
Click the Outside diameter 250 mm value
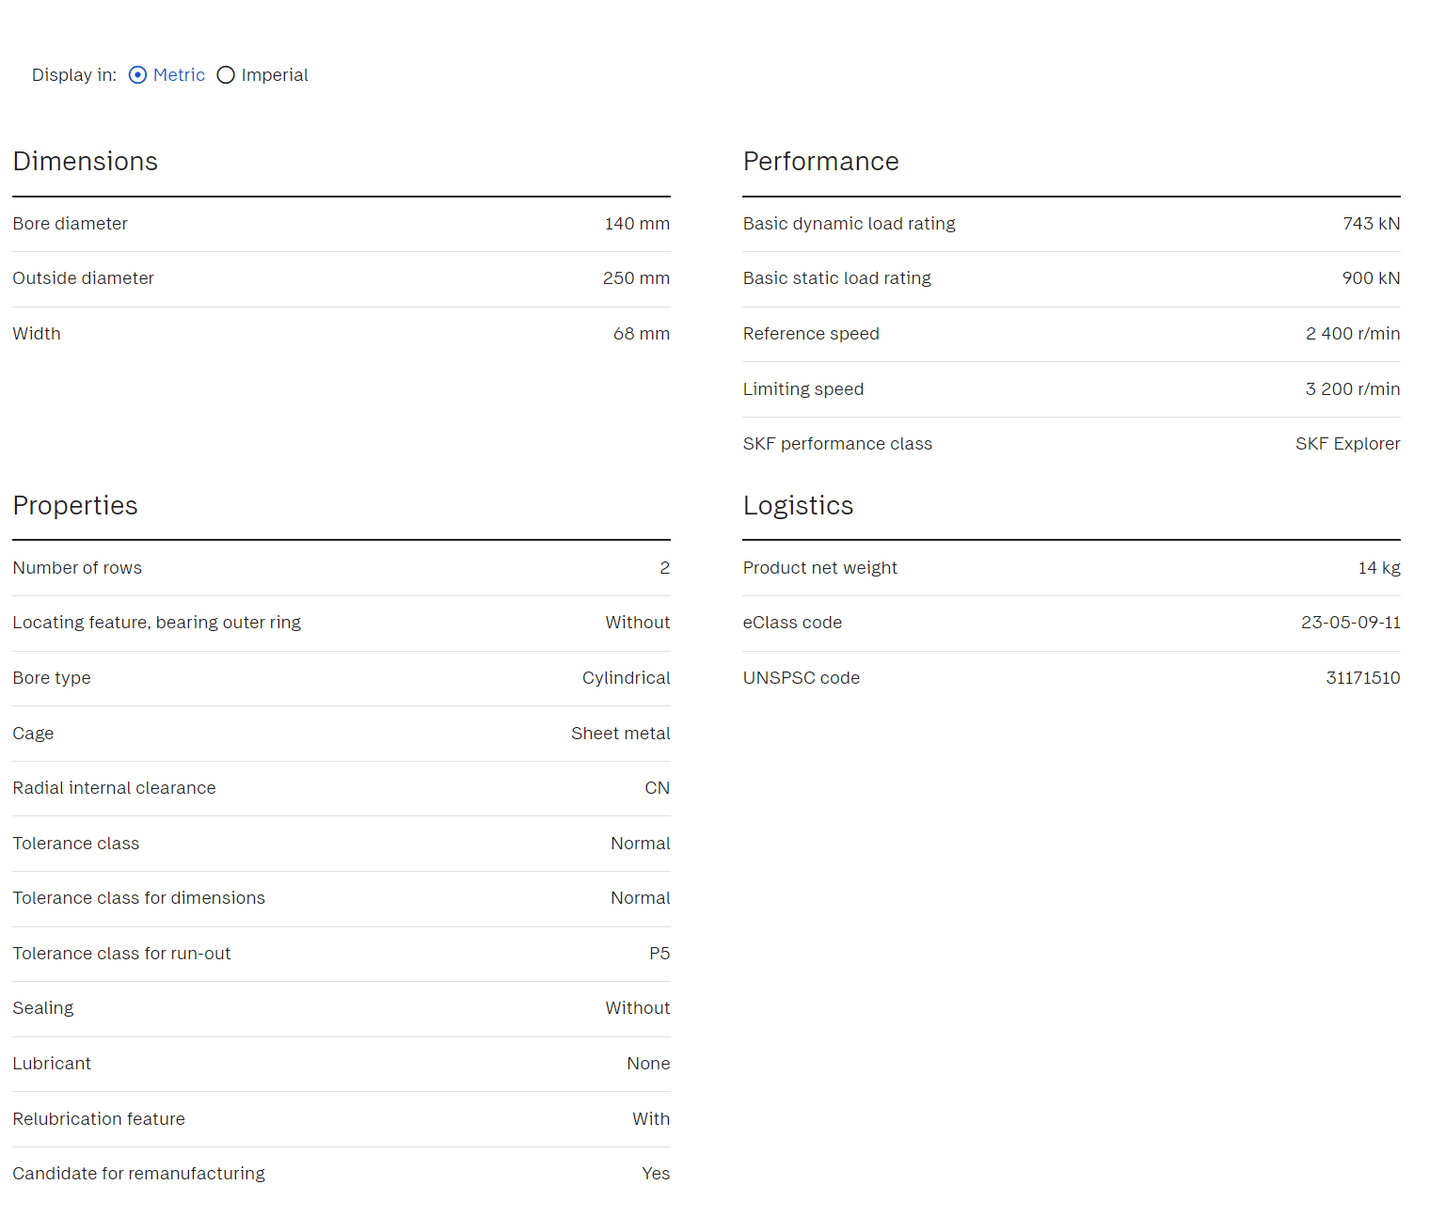[635, 279]
